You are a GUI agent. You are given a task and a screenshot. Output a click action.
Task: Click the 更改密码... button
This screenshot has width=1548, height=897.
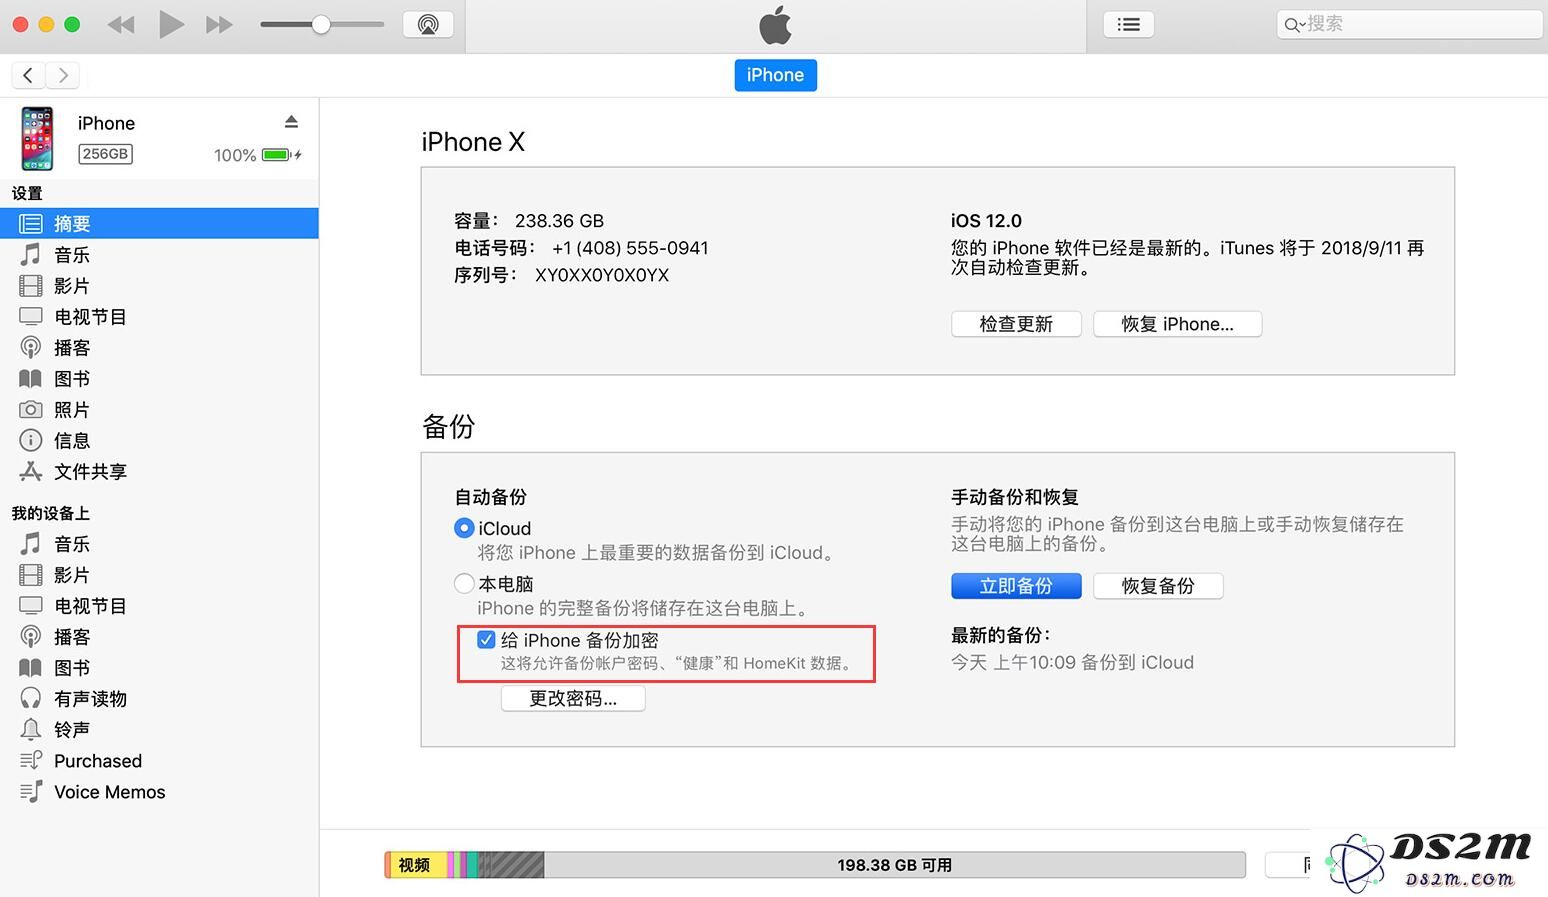tap(573, 699)
